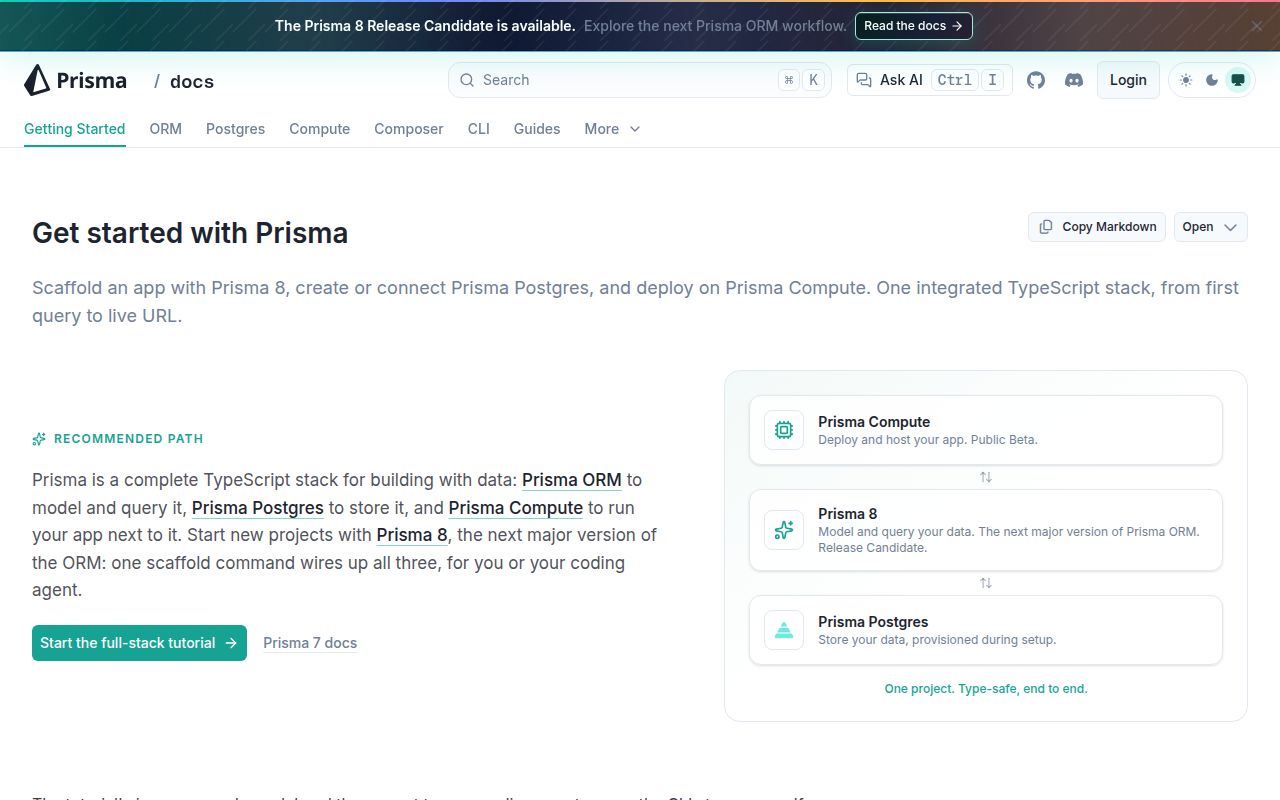Click the arrow in the tutorial button
This screenshot has height=800, width=1280.
click(x=231, y=643)
